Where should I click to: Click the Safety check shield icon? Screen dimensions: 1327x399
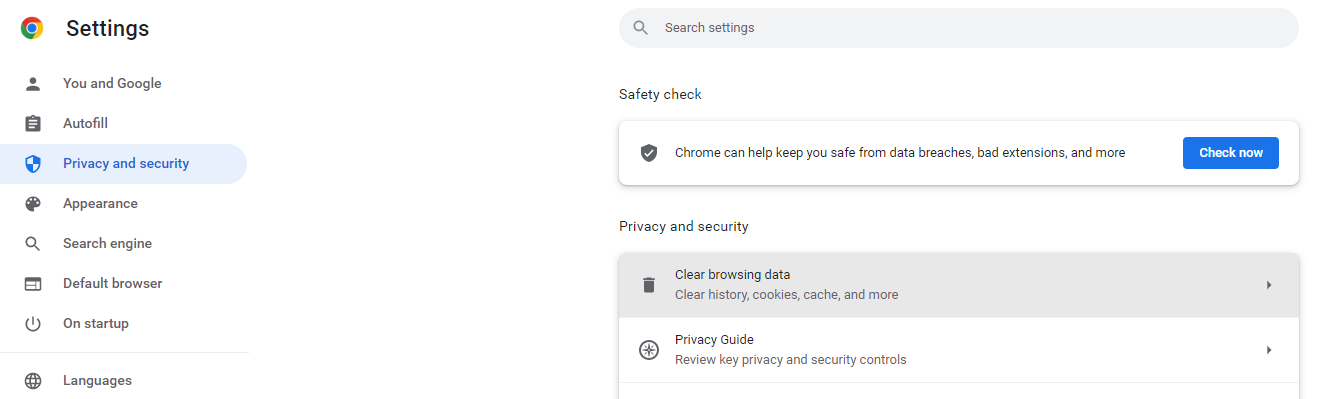649,153
